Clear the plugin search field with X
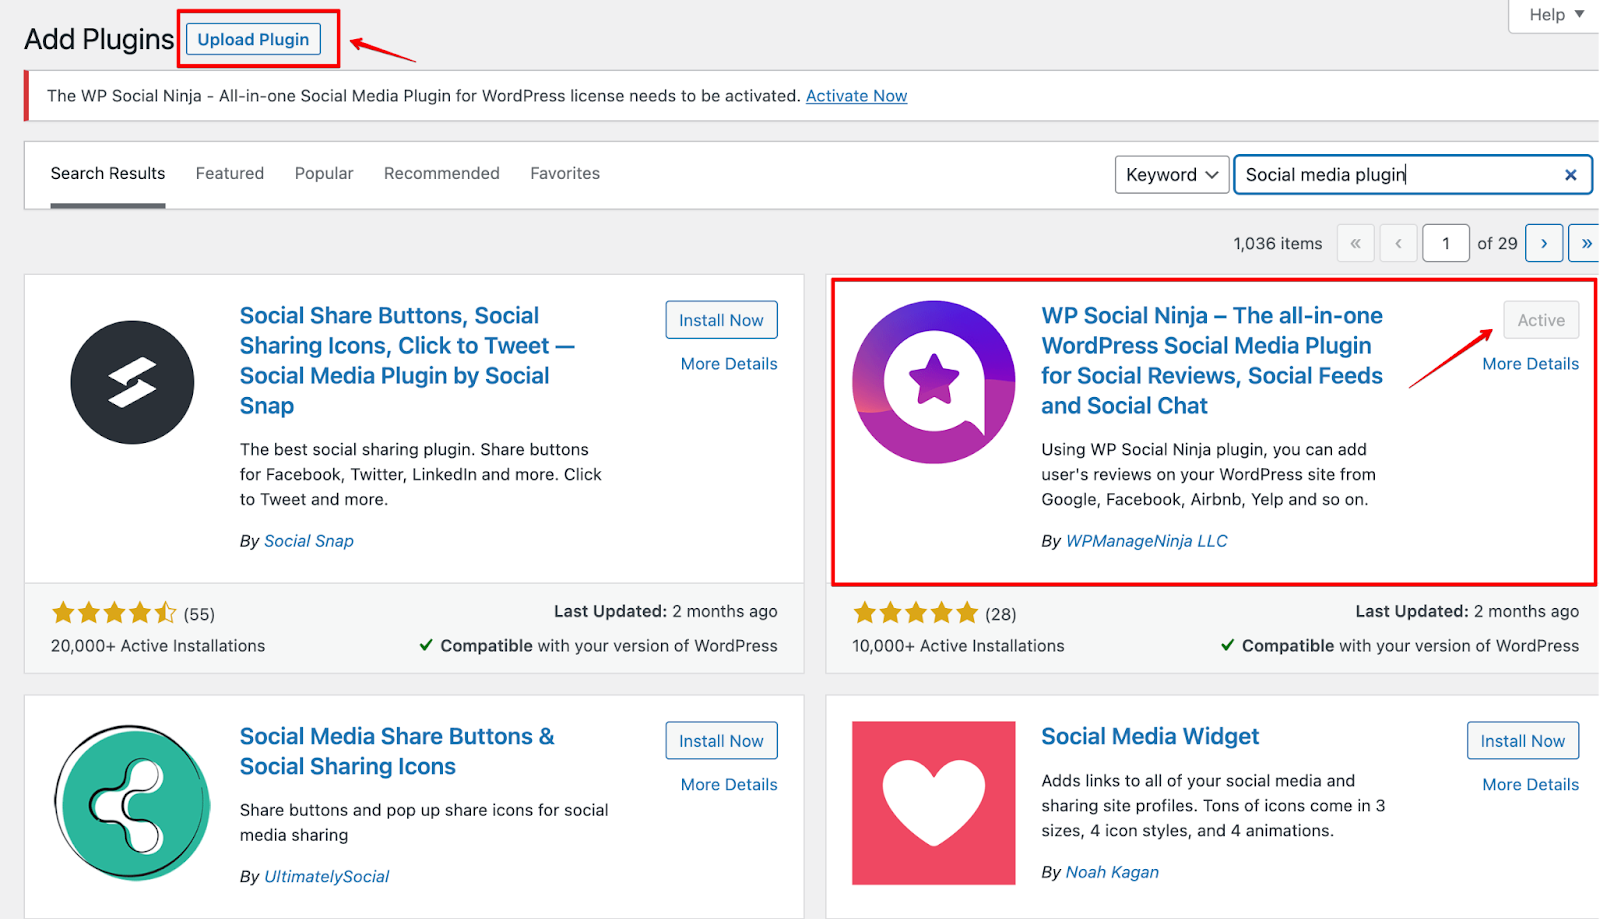This screenshot has height=919, width=1600. pos(1571,175)
